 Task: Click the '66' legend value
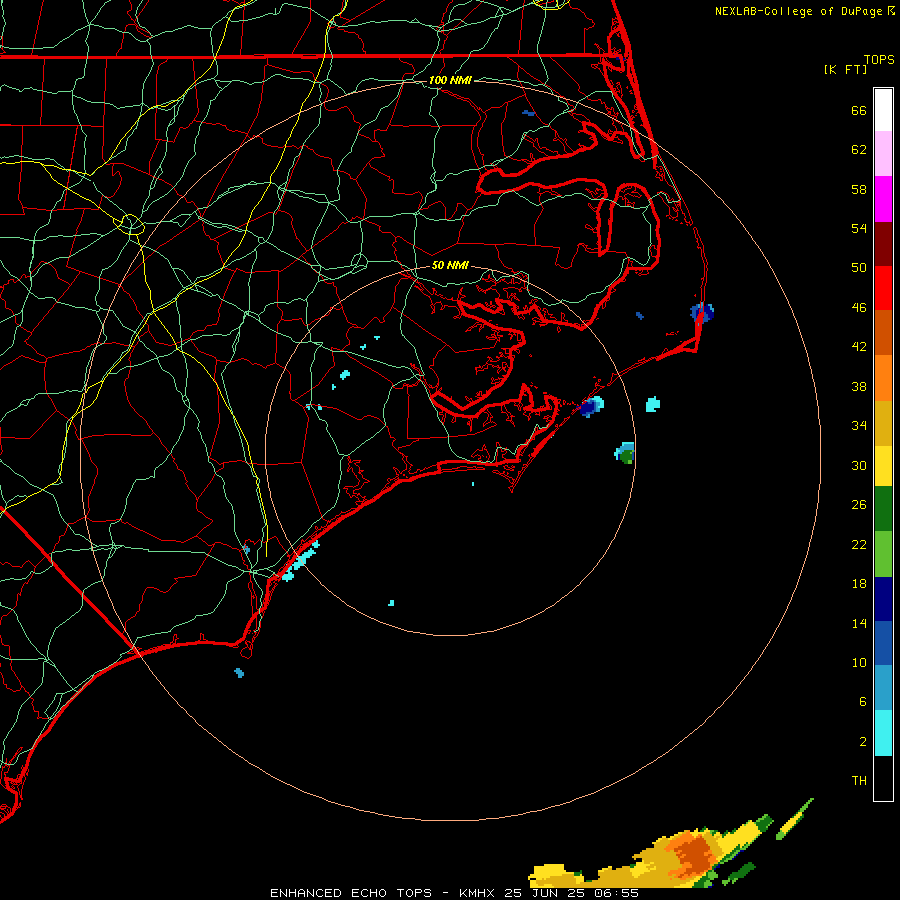[x=859, y=110]
